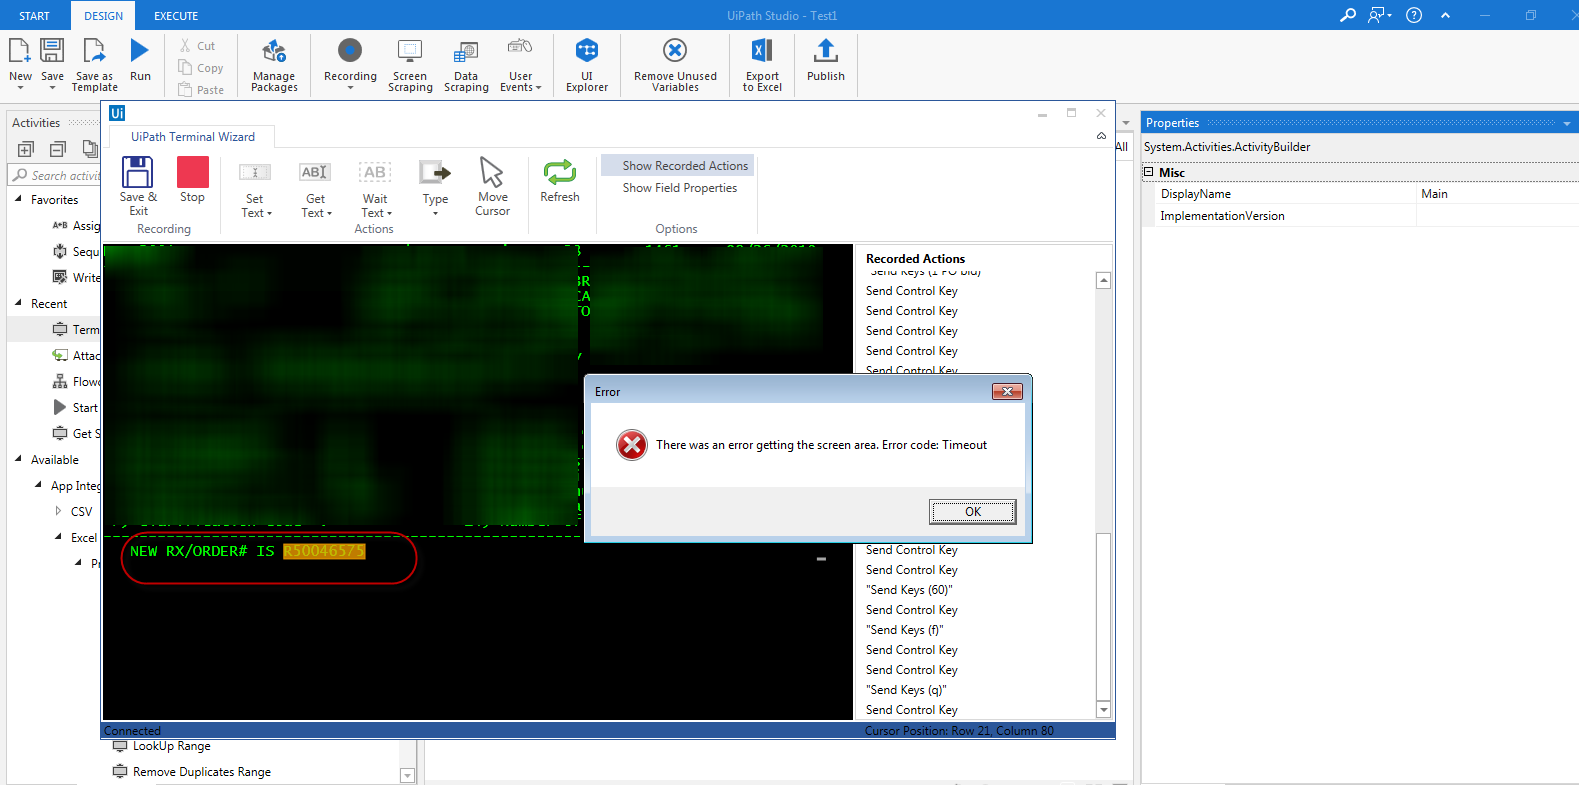The width and height of the screenshot is (1579, 785).
Task: Start the Data Scraping wizard
Action: [466, 65]
